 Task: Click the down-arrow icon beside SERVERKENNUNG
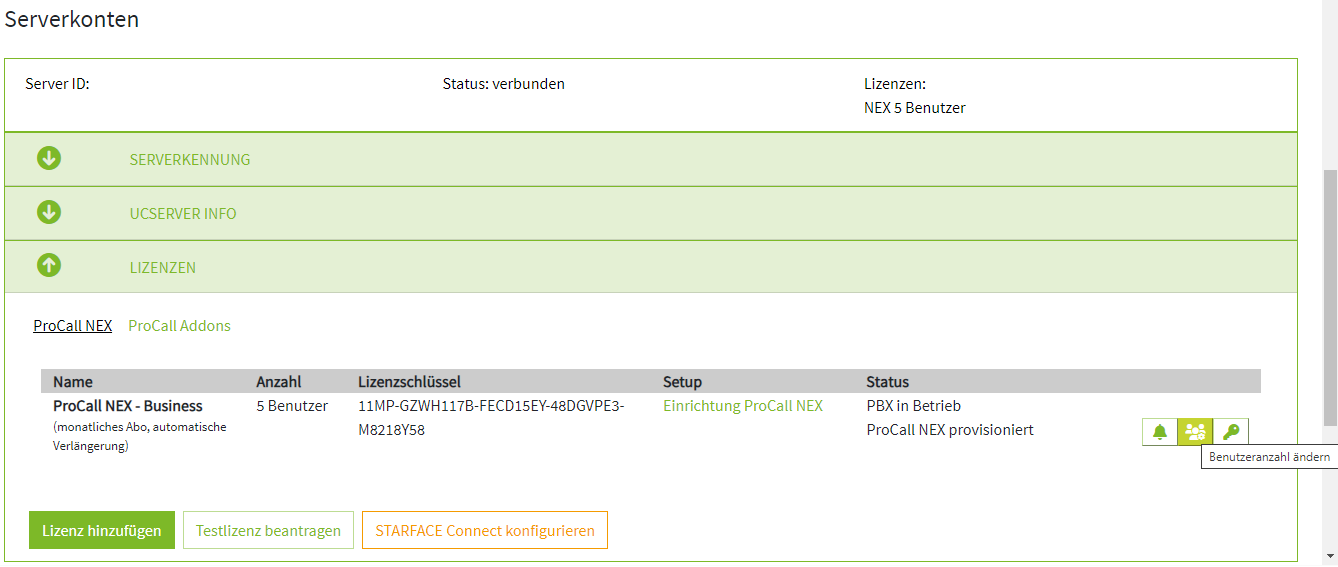tap(49, 159)
